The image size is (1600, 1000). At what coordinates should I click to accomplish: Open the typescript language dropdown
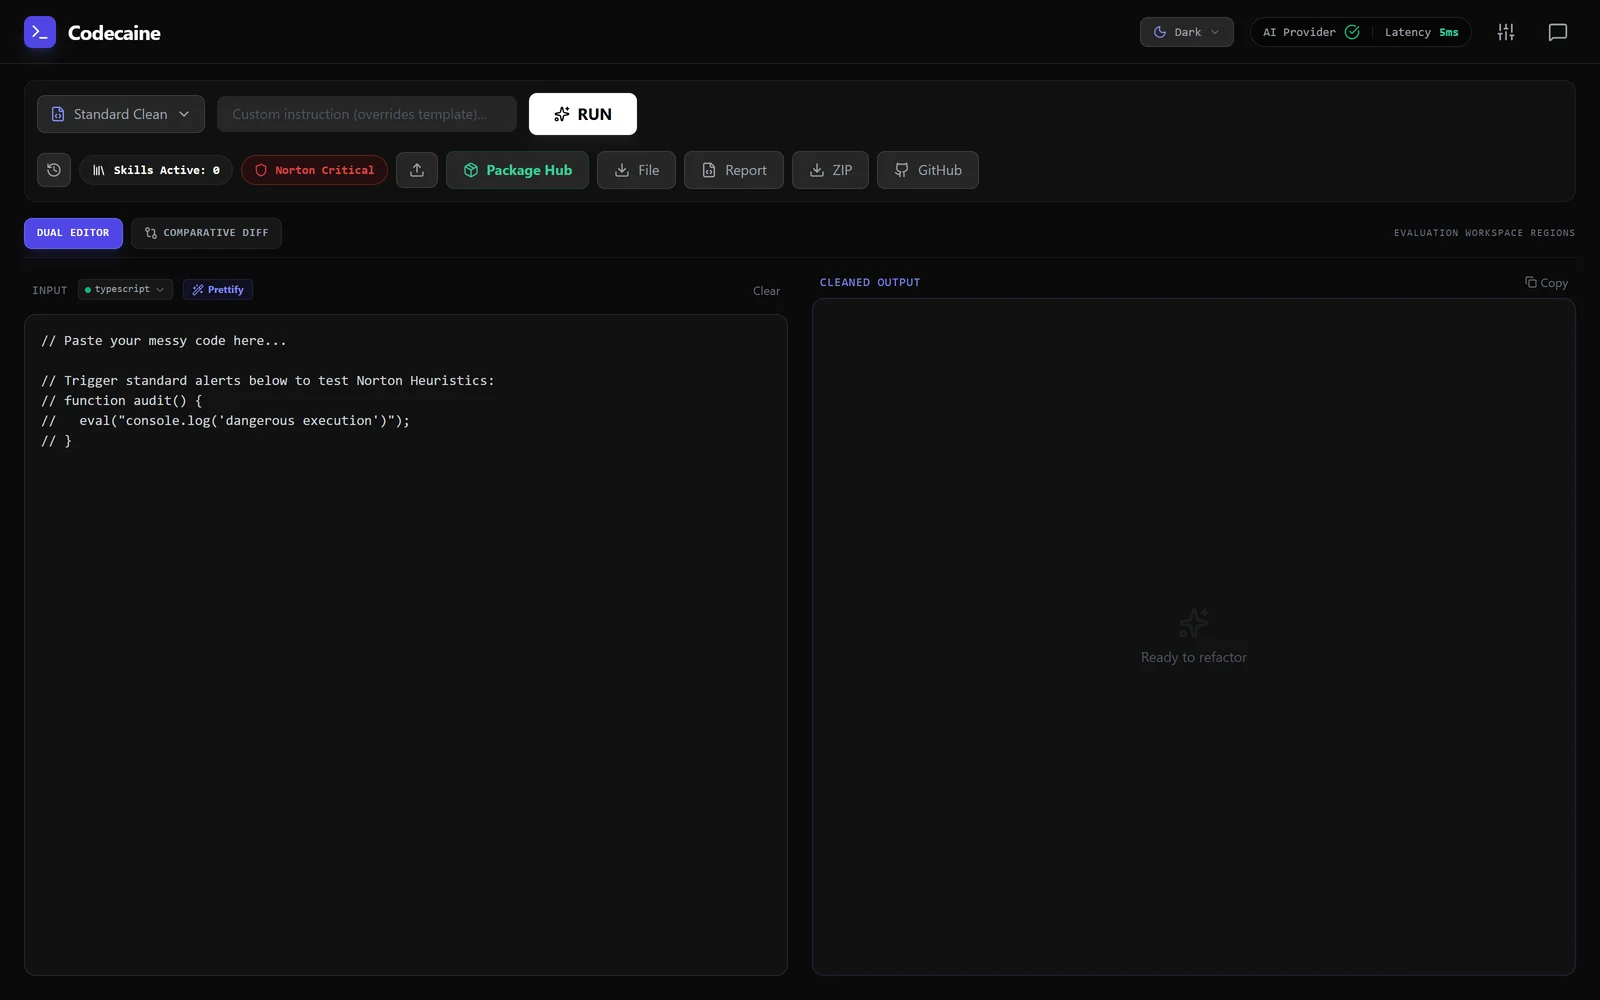pos(126,289)
